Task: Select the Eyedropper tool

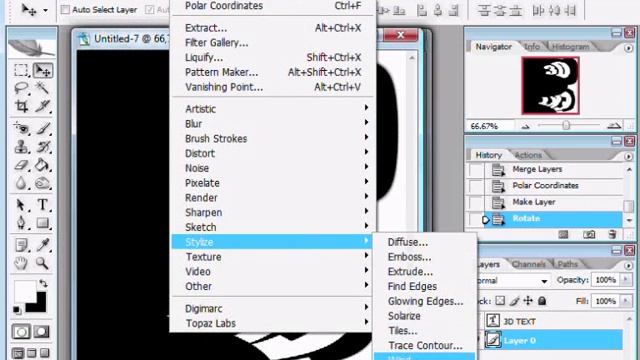Action: [42, 245]
